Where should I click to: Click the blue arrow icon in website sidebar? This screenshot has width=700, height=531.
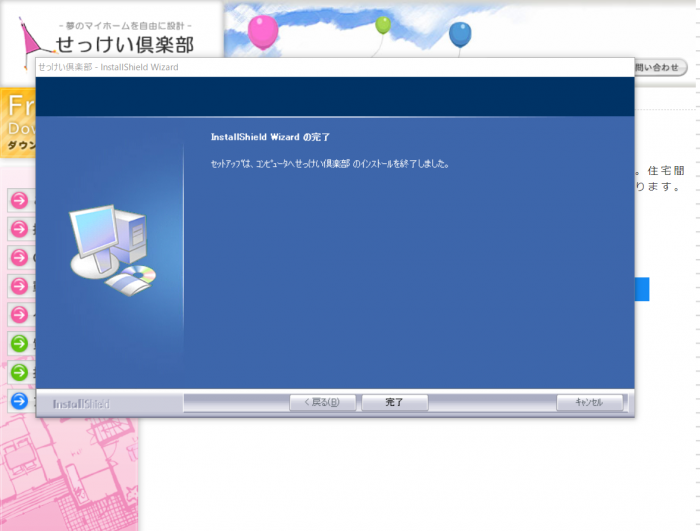19,401
